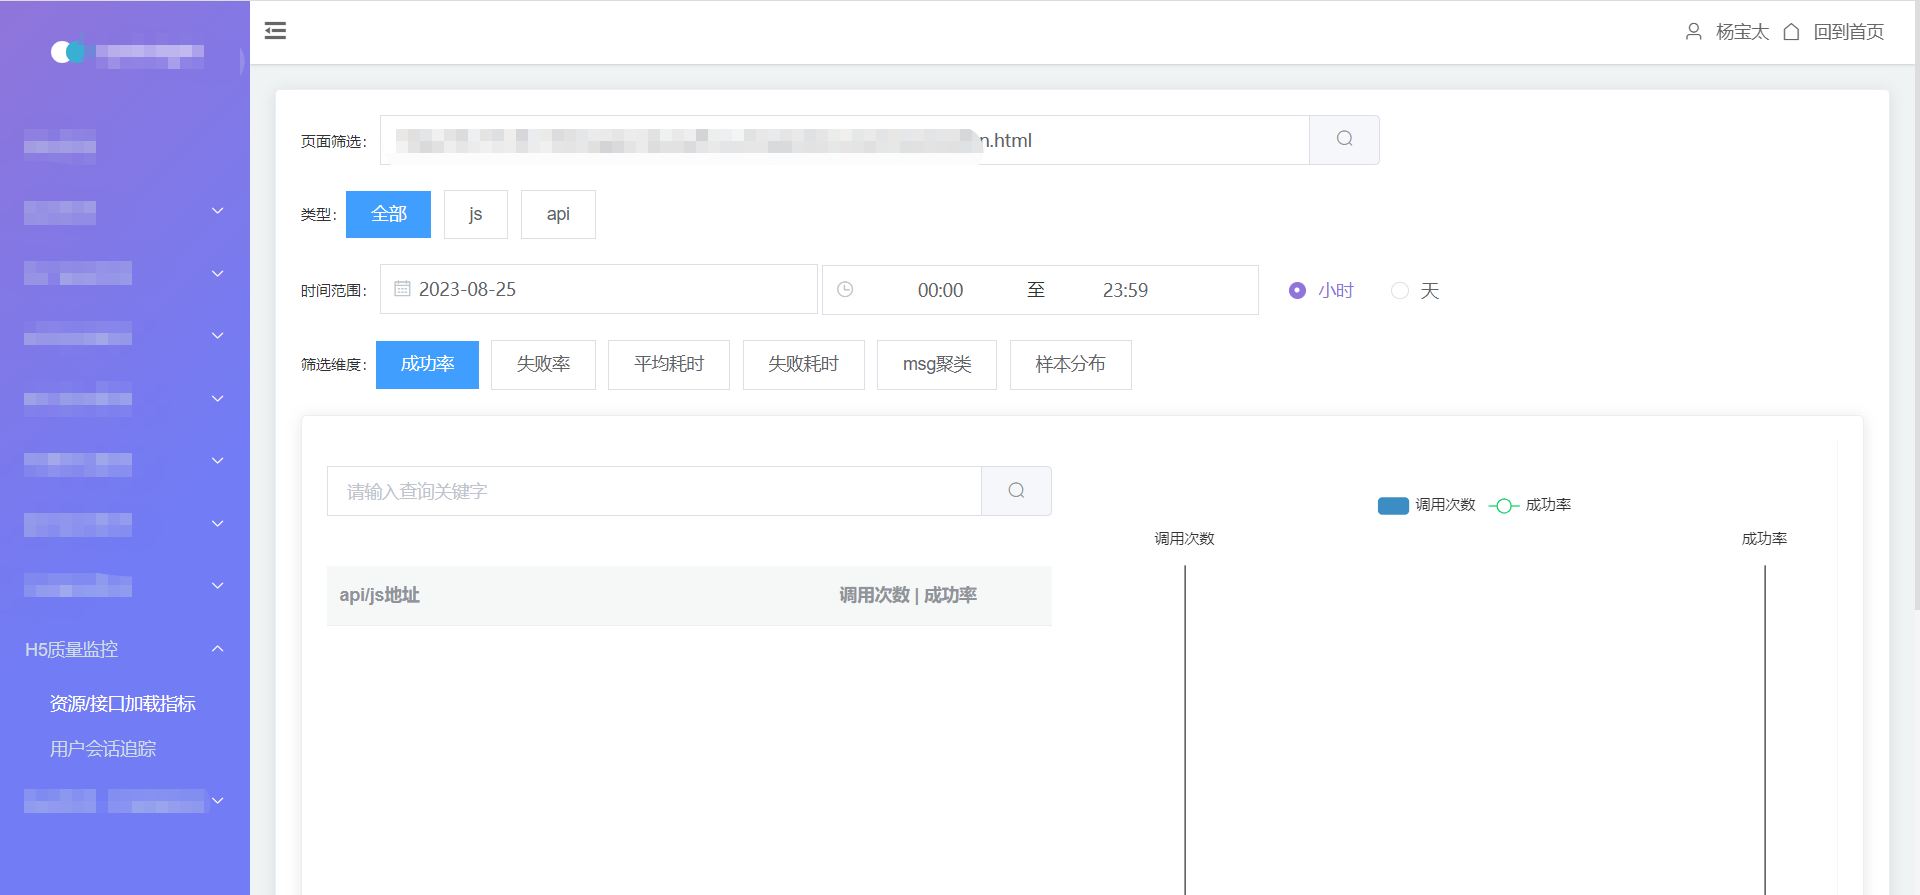This screenshot has height=895, width=1920.
Task: Select the js type filter
Action: pos(476,214)
